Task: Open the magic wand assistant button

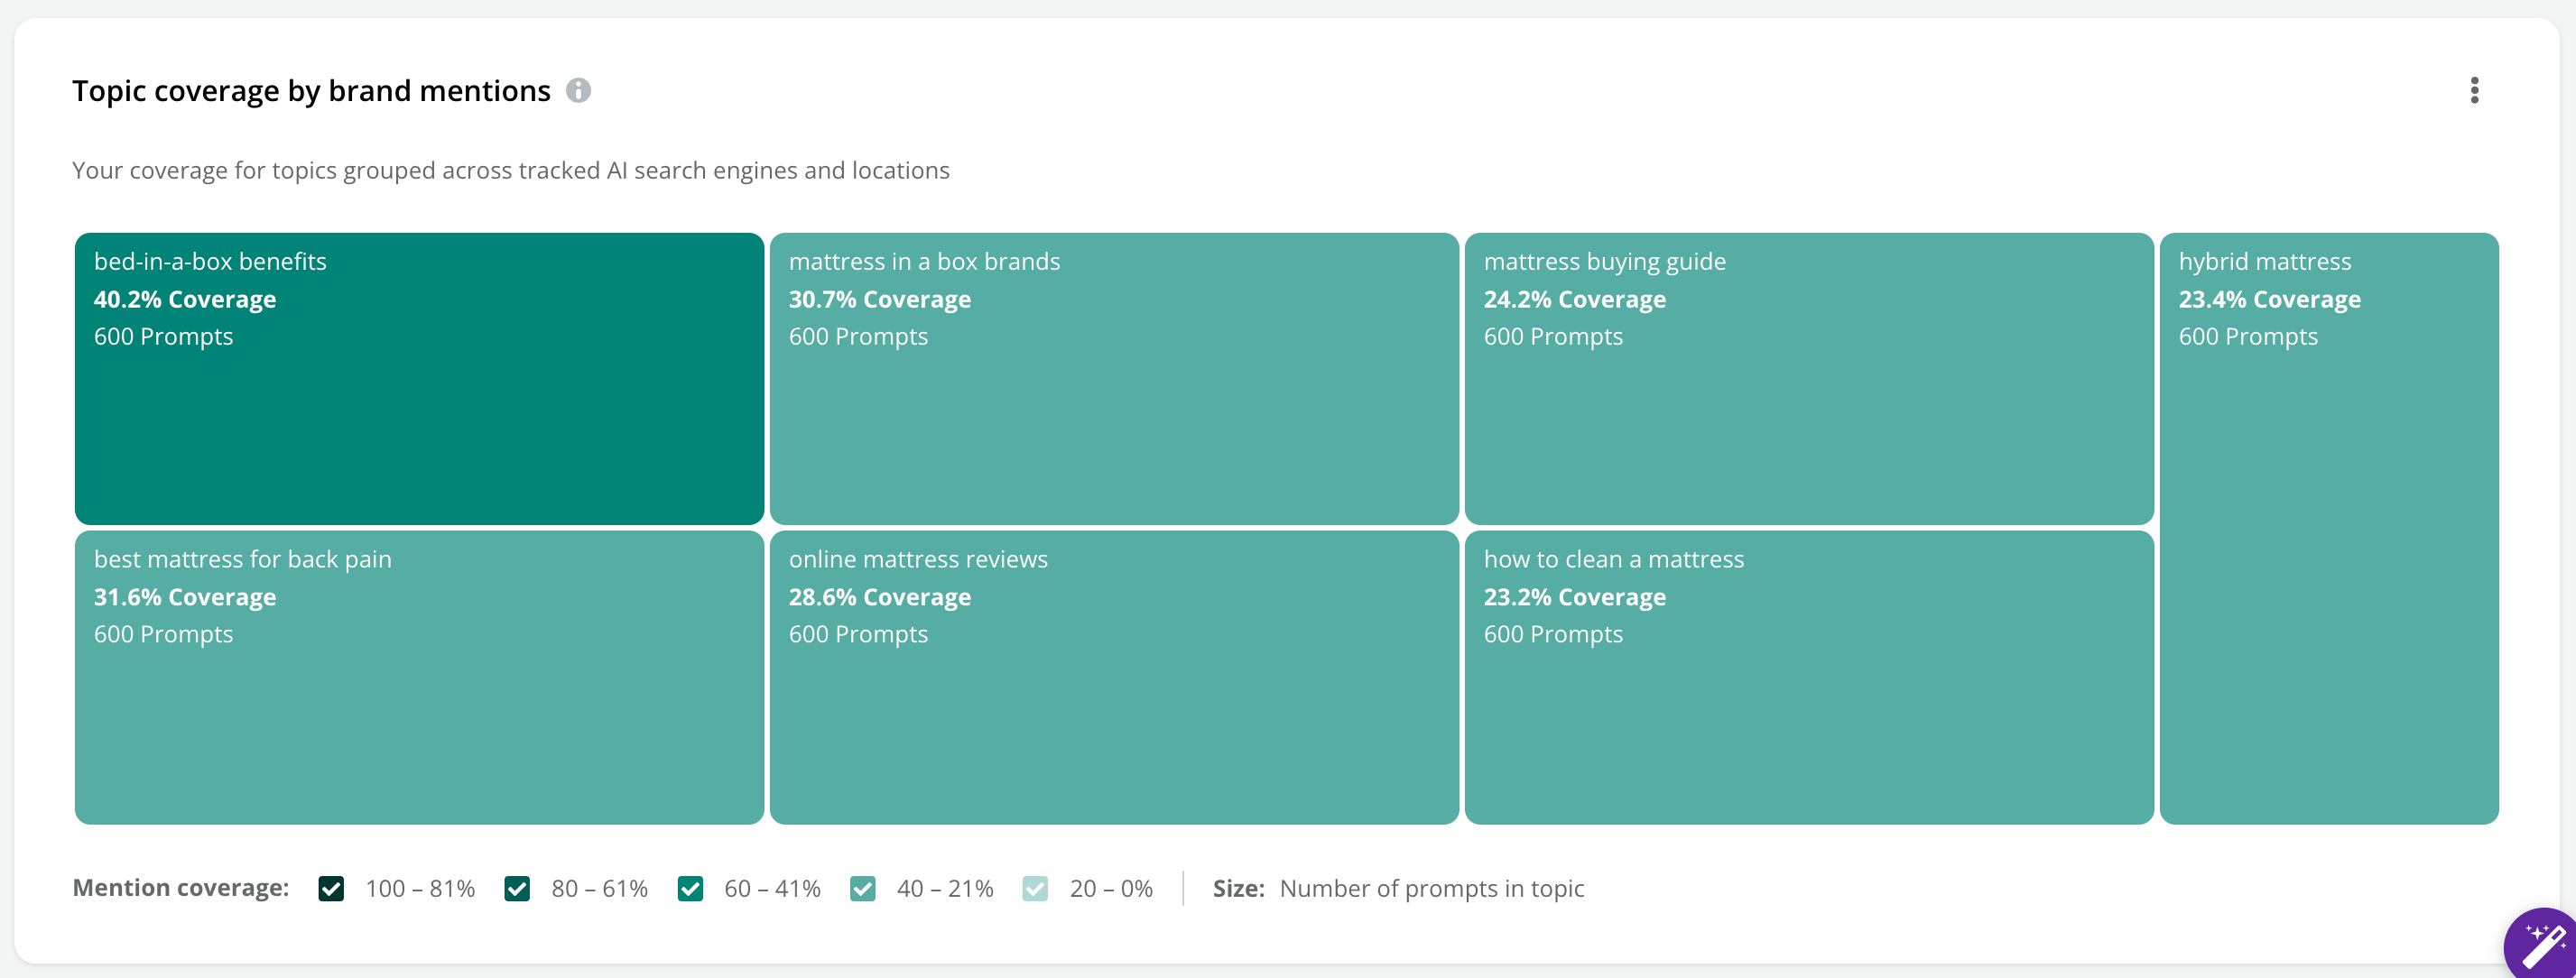Action: (2543, 945)
